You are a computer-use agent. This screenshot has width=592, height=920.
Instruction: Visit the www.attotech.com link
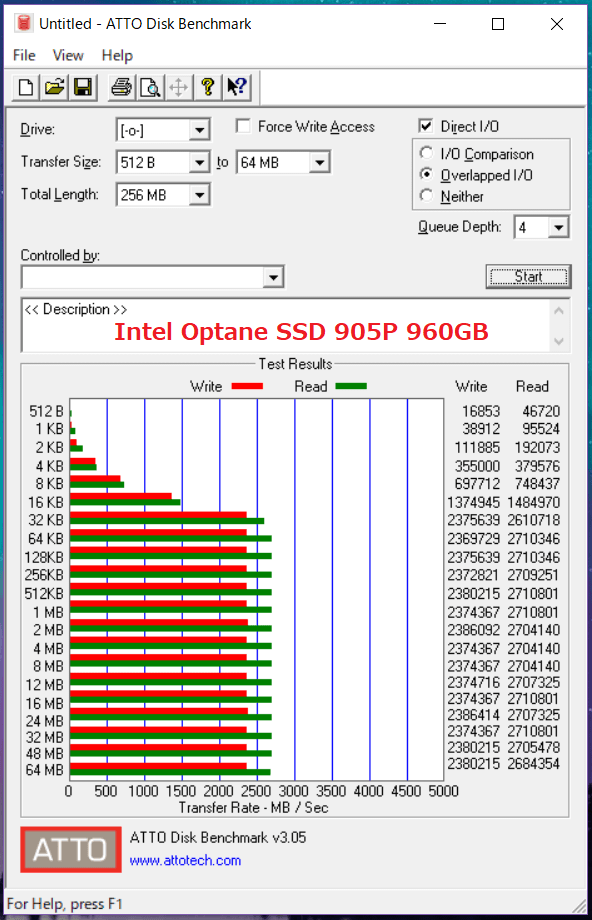185,861
